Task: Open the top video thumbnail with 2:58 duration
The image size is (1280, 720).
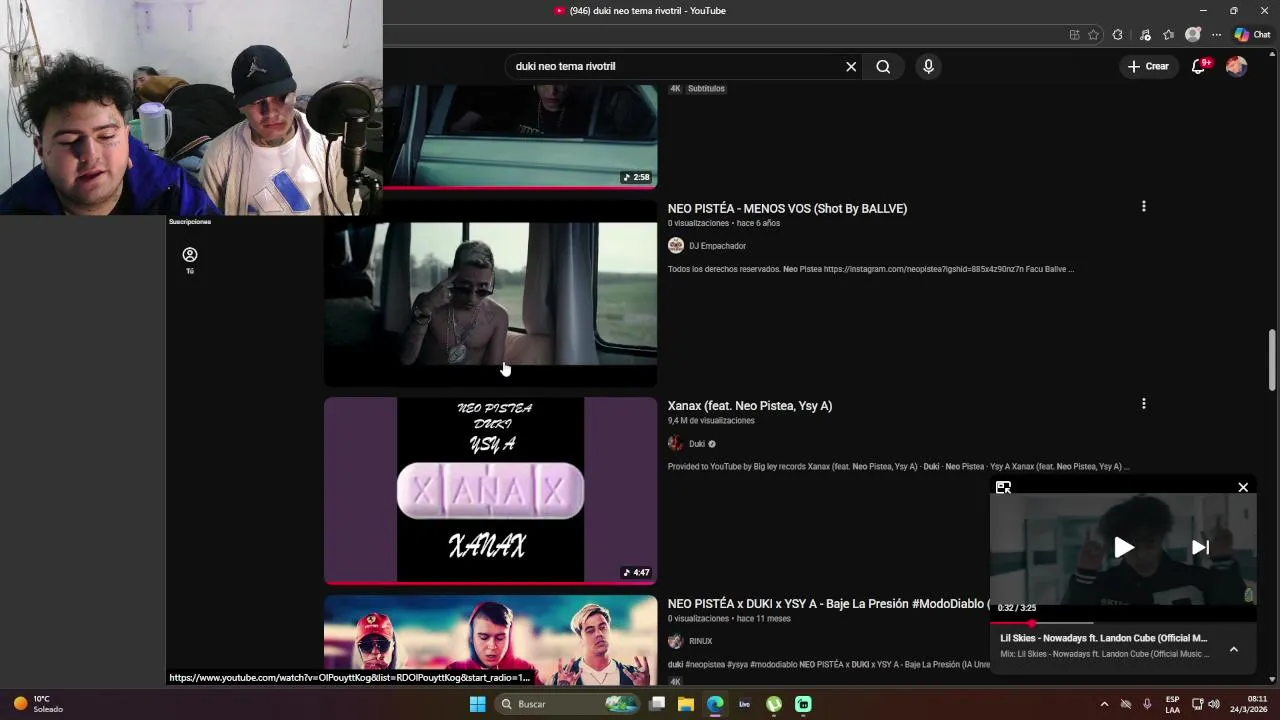Action: [520, 137]
